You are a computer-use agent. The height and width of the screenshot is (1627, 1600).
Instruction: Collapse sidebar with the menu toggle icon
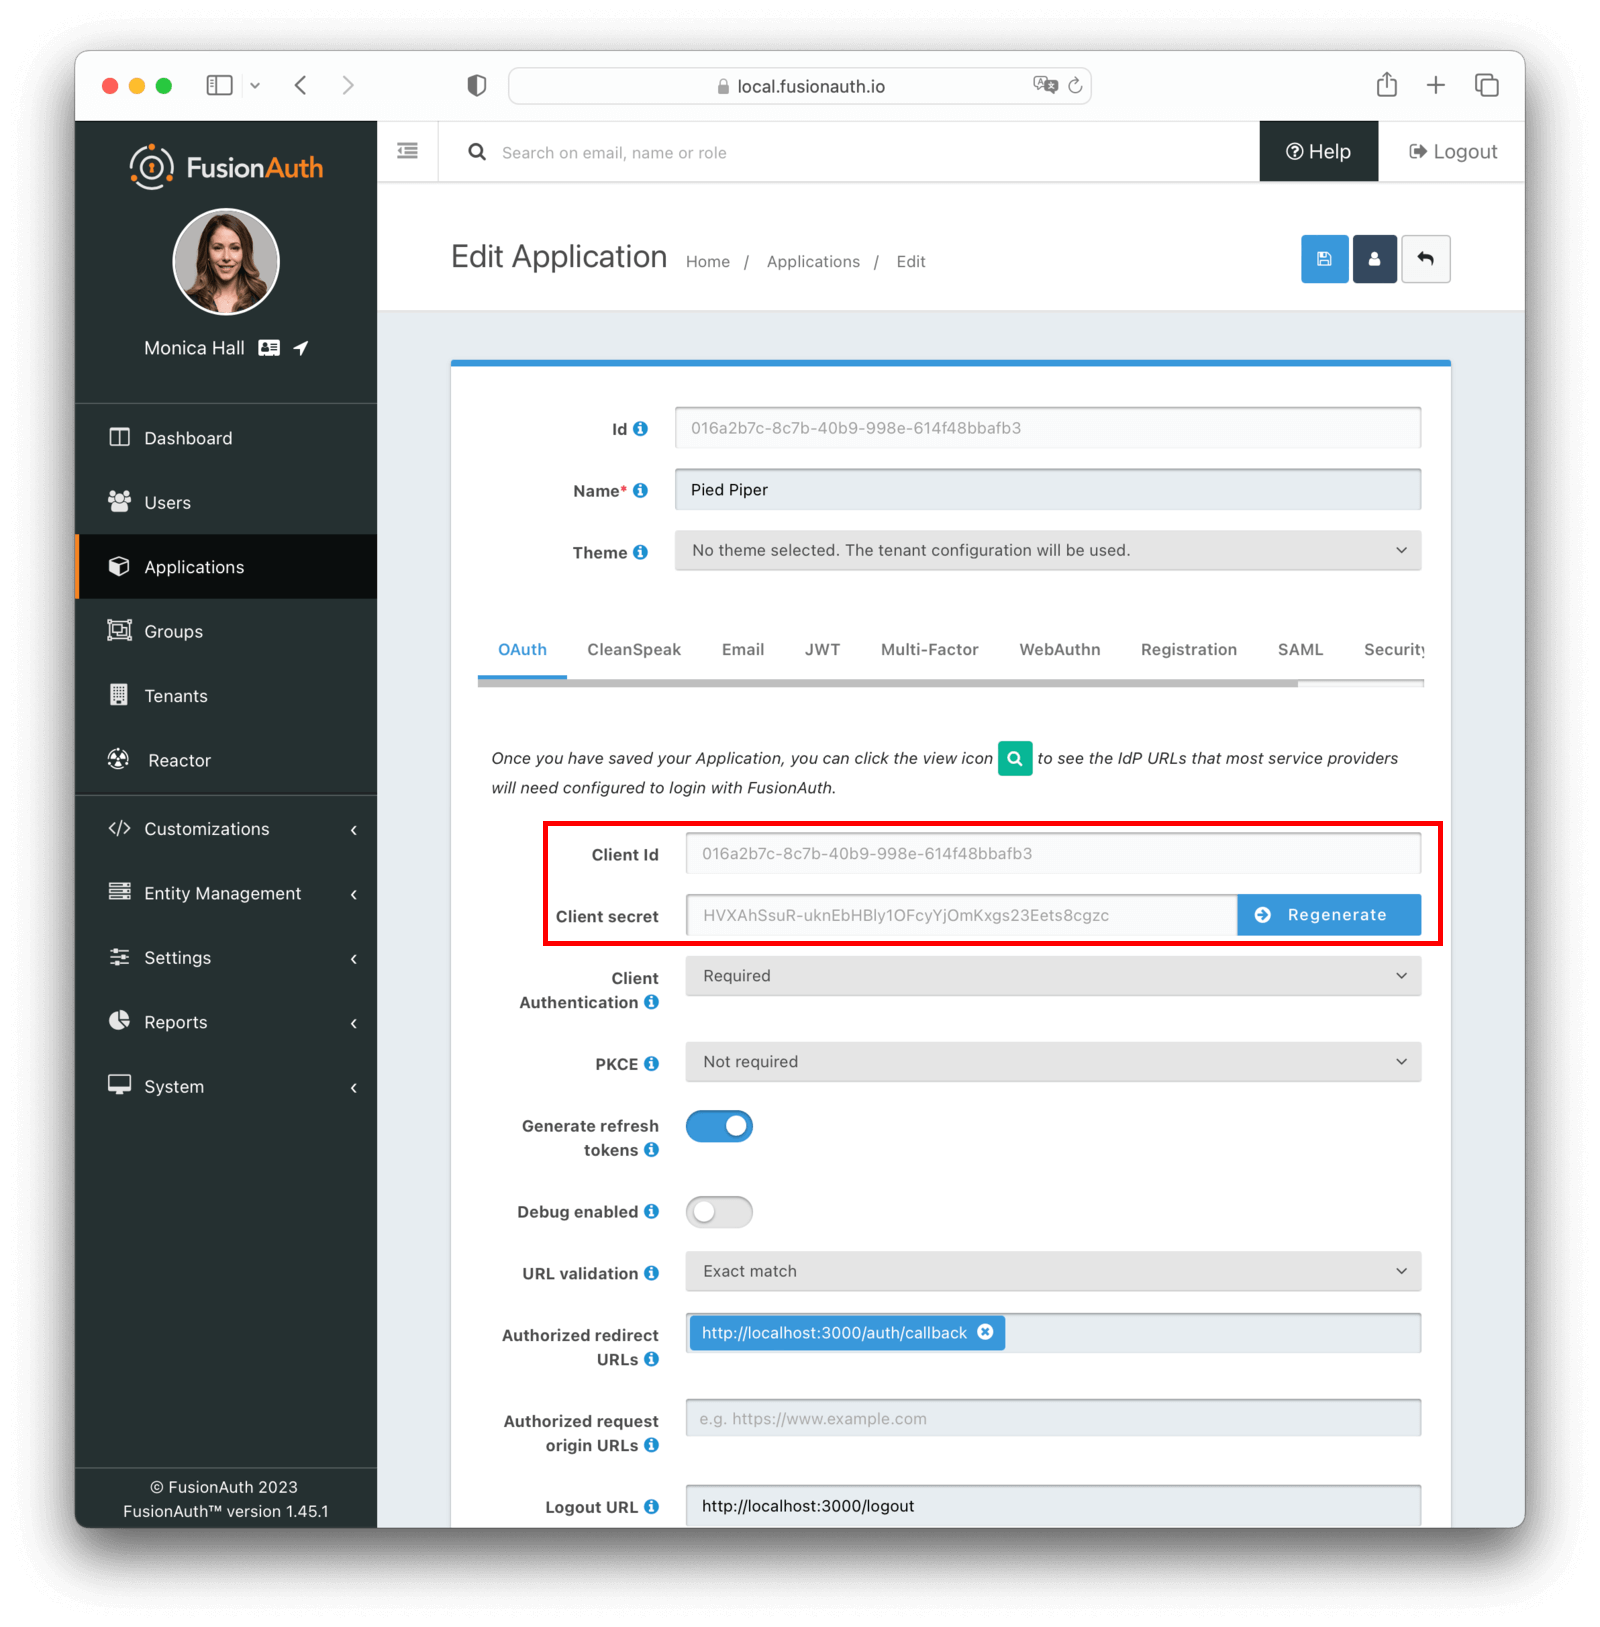click(x=407, y=151)
